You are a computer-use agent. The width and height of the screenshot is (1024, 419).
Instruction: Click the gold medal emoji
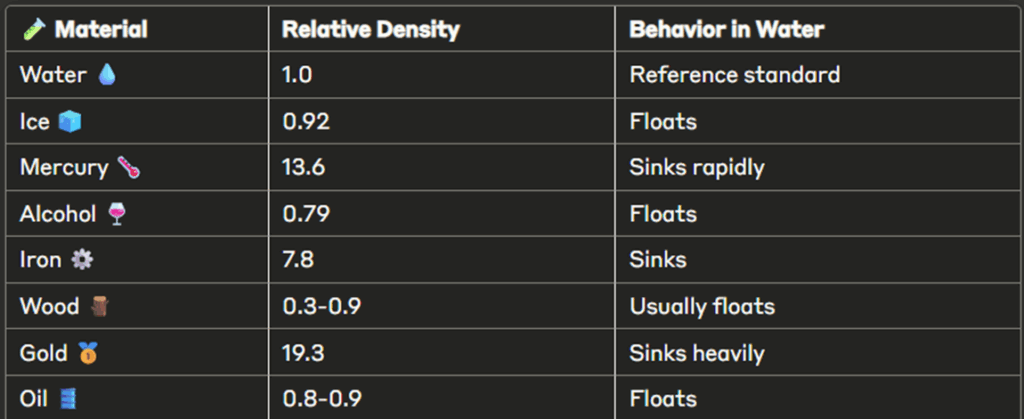(x=88, y=353)
